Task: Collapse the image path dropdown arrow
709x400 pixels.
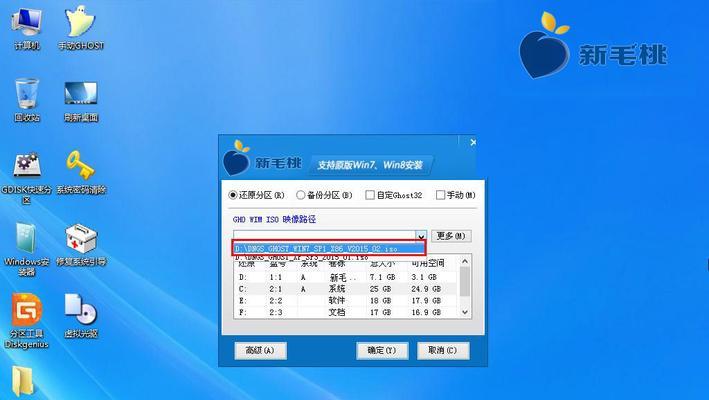Action: tap(421, 236)
